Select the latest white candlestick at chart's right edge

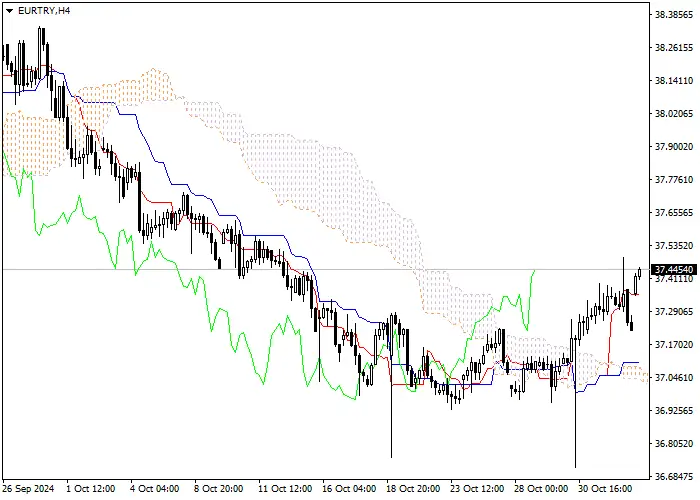640,273
